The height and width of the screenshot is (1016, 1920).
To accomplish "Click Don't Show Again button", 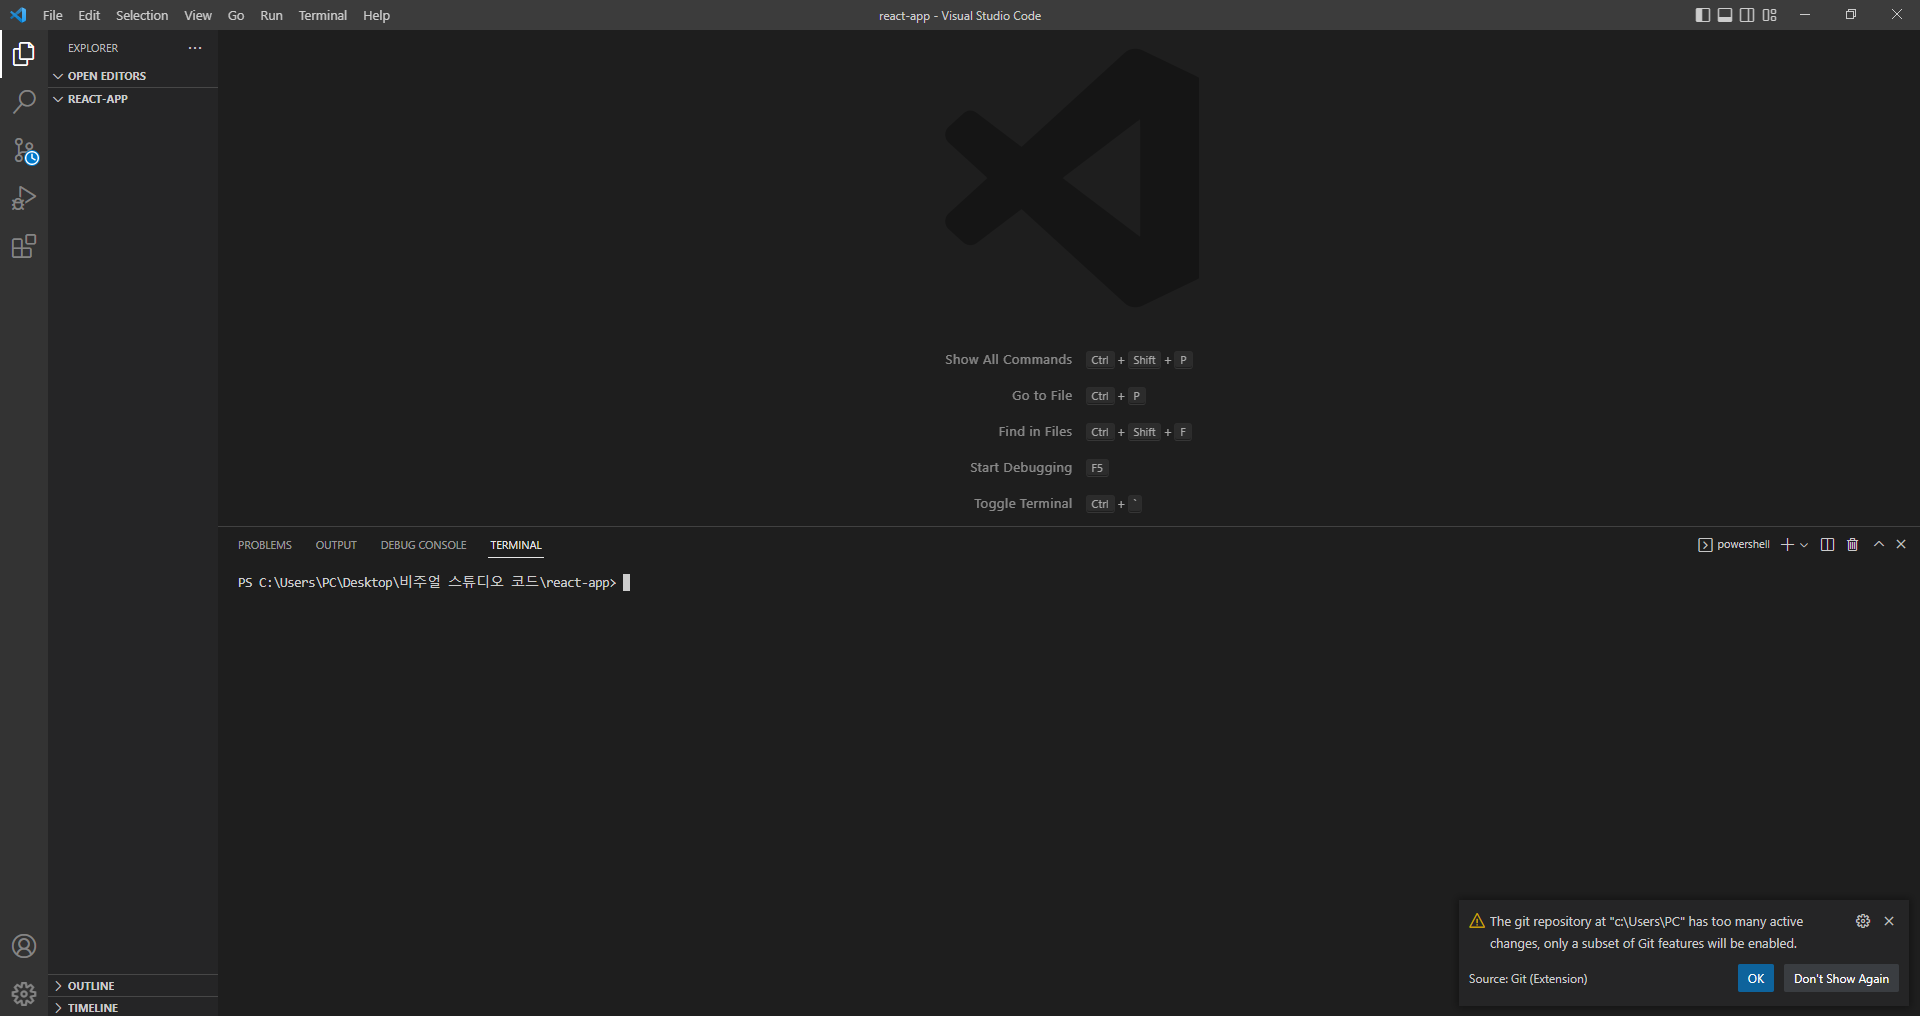I will 1841,978.
